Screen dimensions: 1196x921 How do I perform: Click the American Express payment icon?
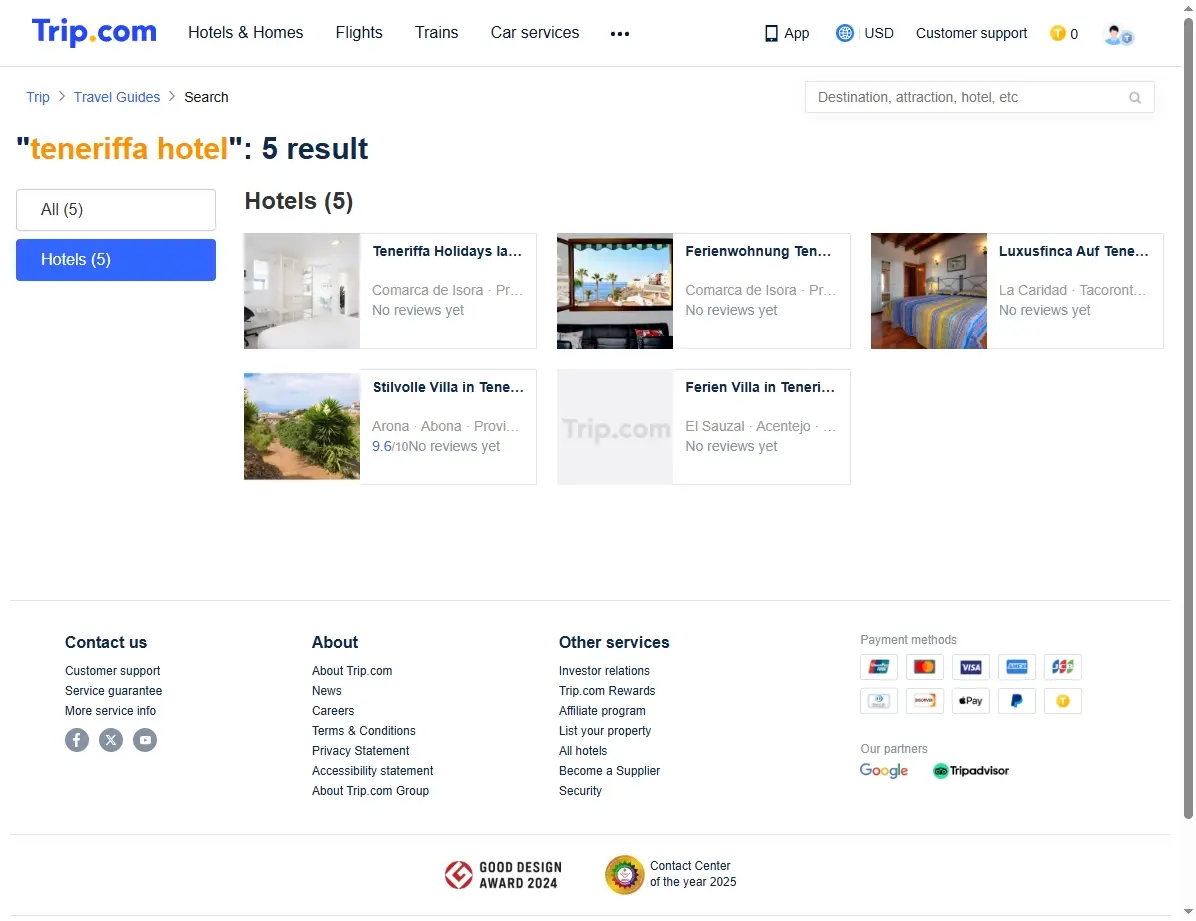[x=1017, y=667]
